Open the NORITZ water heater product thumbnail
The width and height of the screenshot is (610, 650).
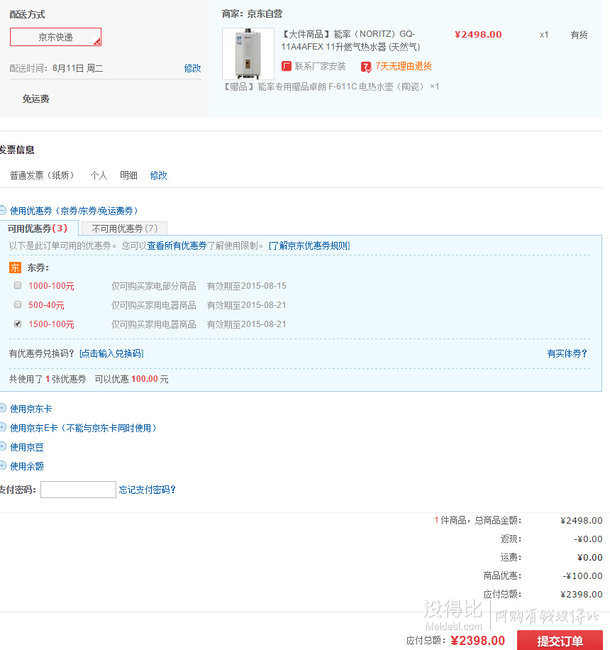[x=248, y=53]
